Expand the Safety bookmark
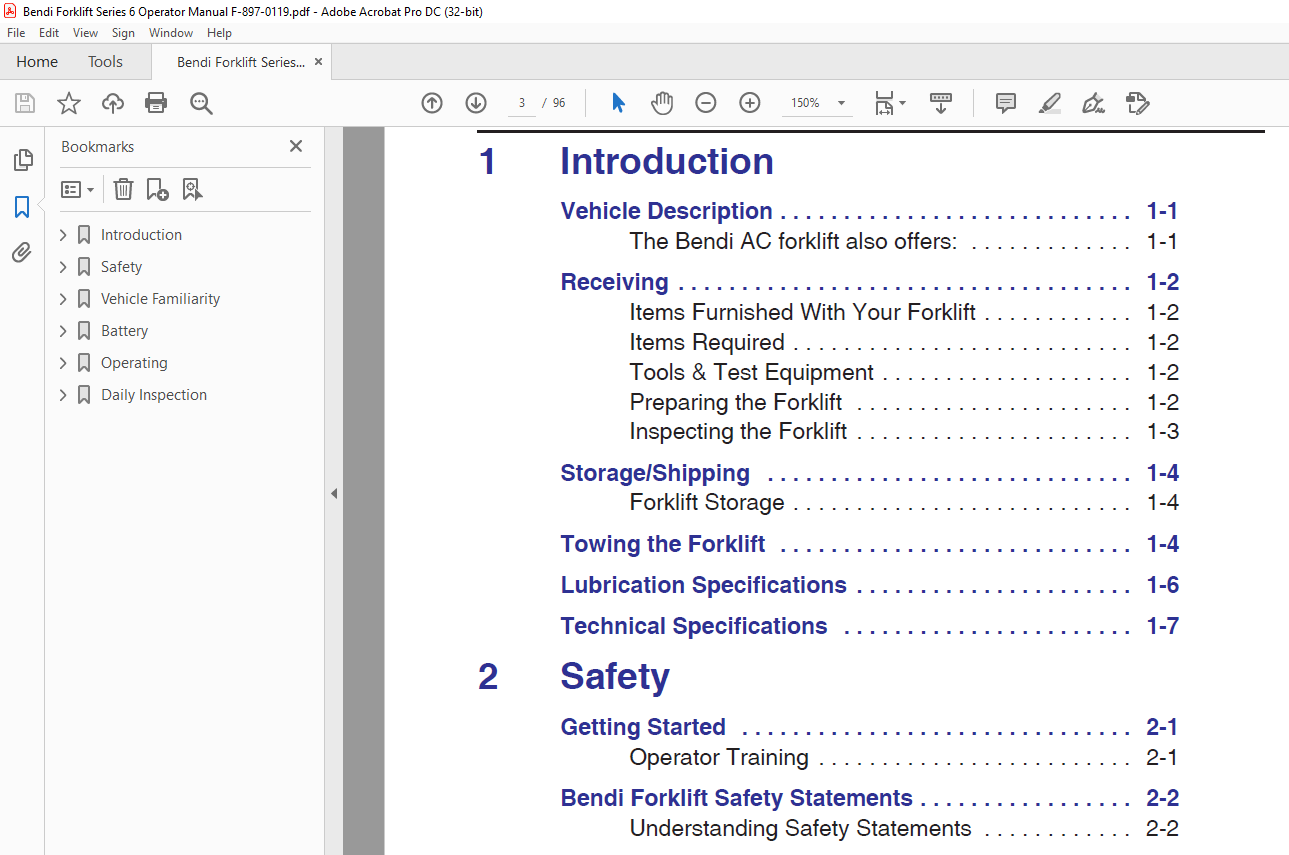1289x855 pixels. tap(64, 267)
